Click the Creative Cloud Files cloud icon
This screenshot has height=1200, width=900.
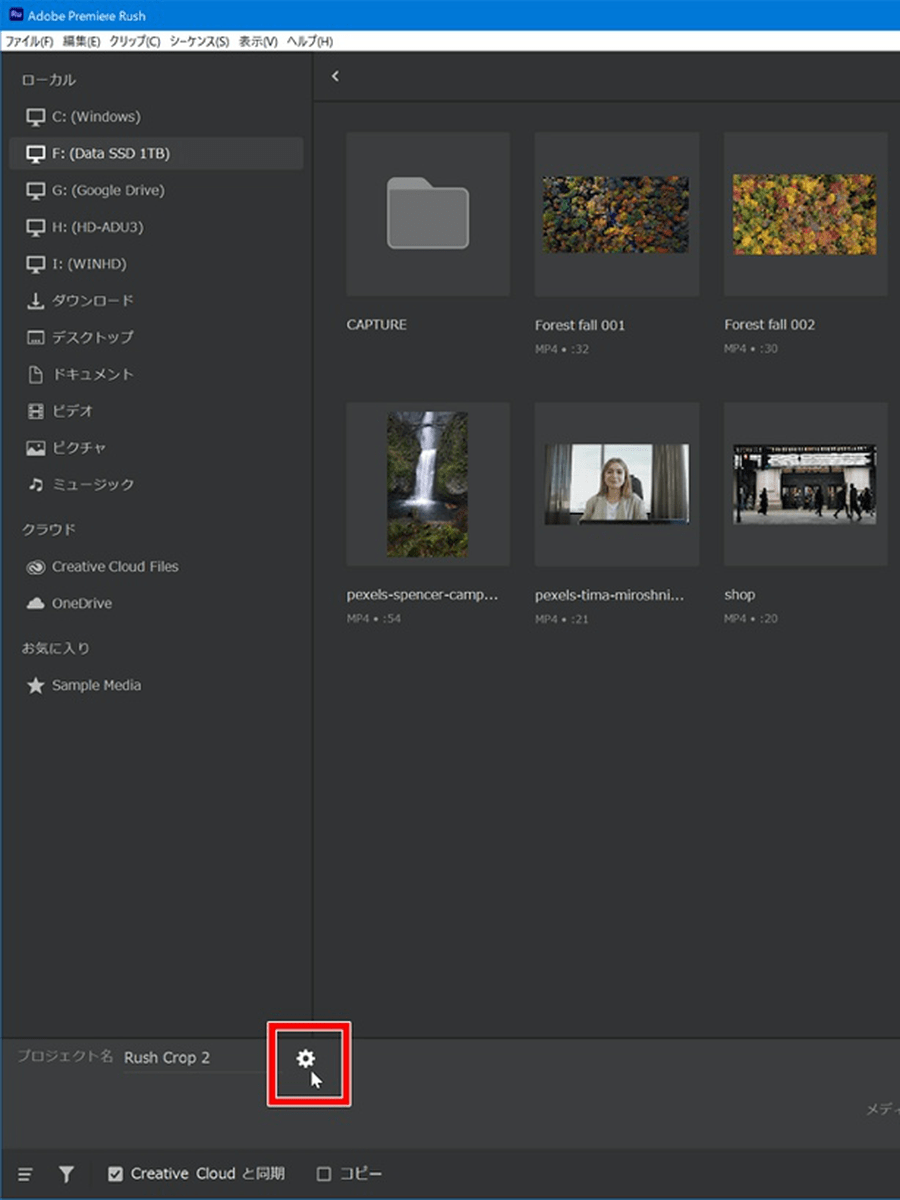[x=36, y=567]
